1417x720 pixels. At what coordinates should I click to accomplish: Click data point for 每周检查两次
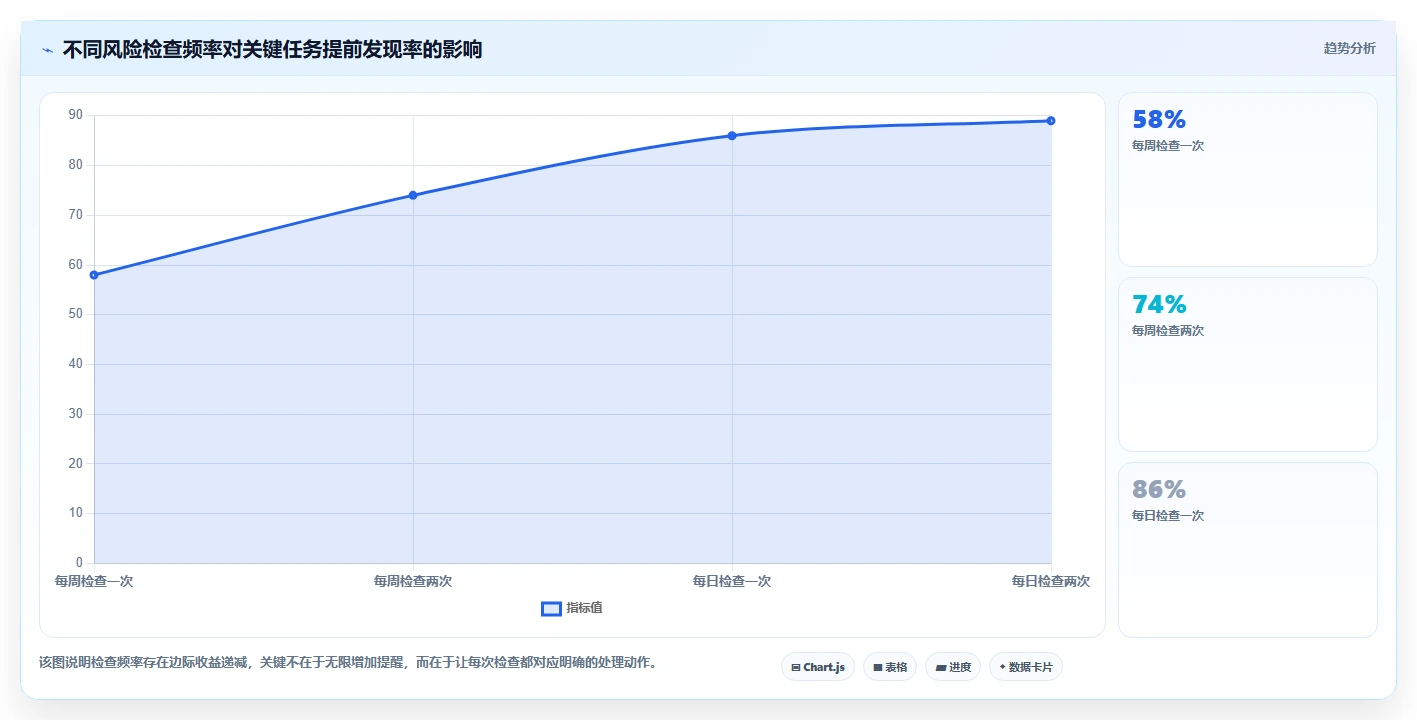[x=413, y=195]
